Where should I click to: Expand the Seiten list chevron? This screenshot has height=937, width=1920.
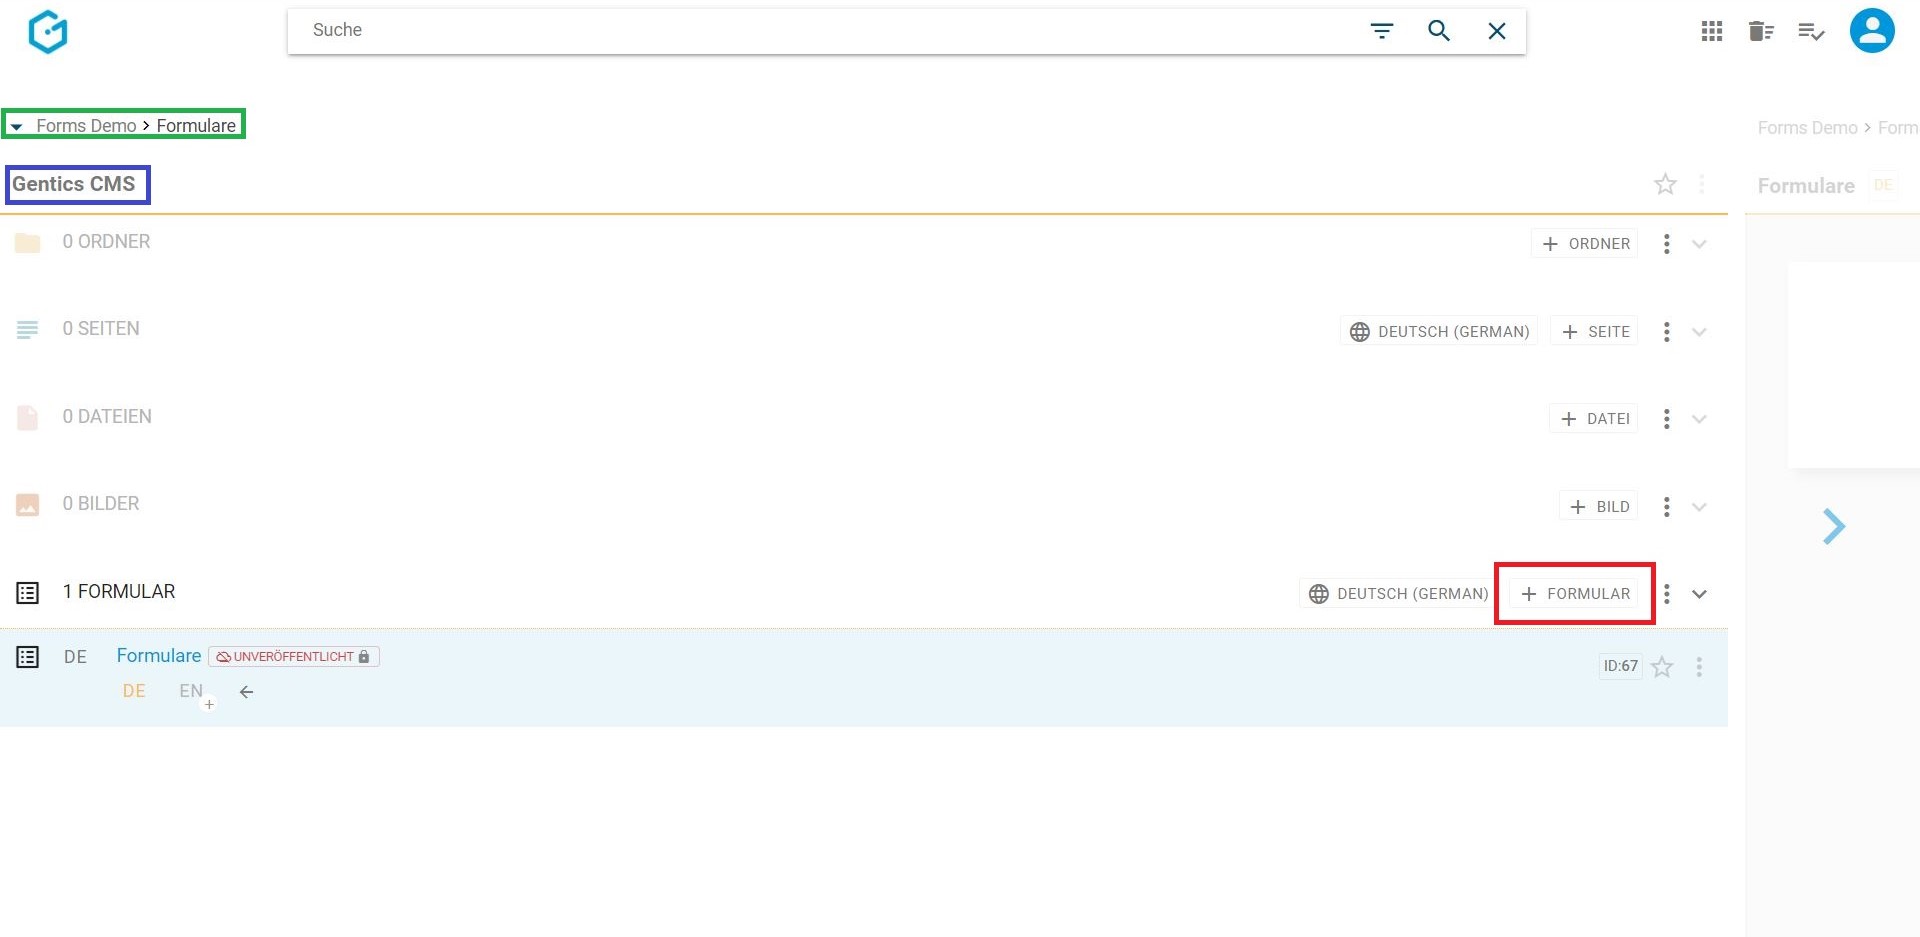click(x=1699, y=332)
